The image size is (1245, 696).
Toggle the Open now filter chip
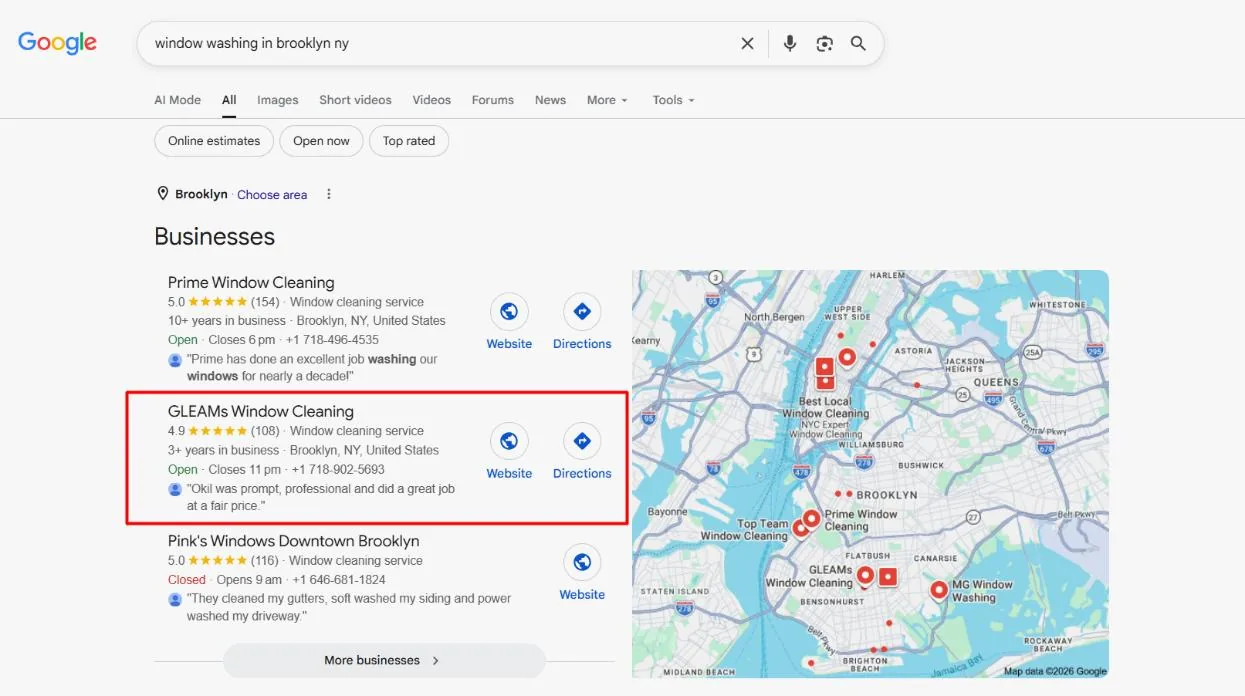click(x=321, y=141)
